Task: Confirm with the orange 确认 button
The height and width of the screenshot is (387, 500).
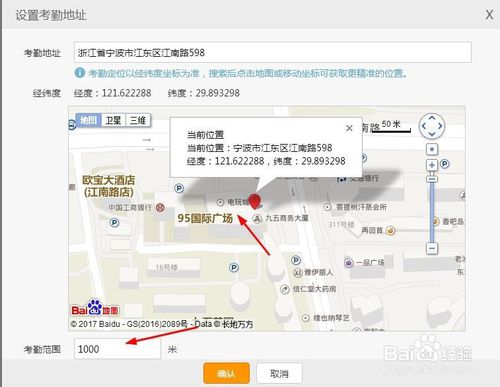Action: [x=226, y=374]
